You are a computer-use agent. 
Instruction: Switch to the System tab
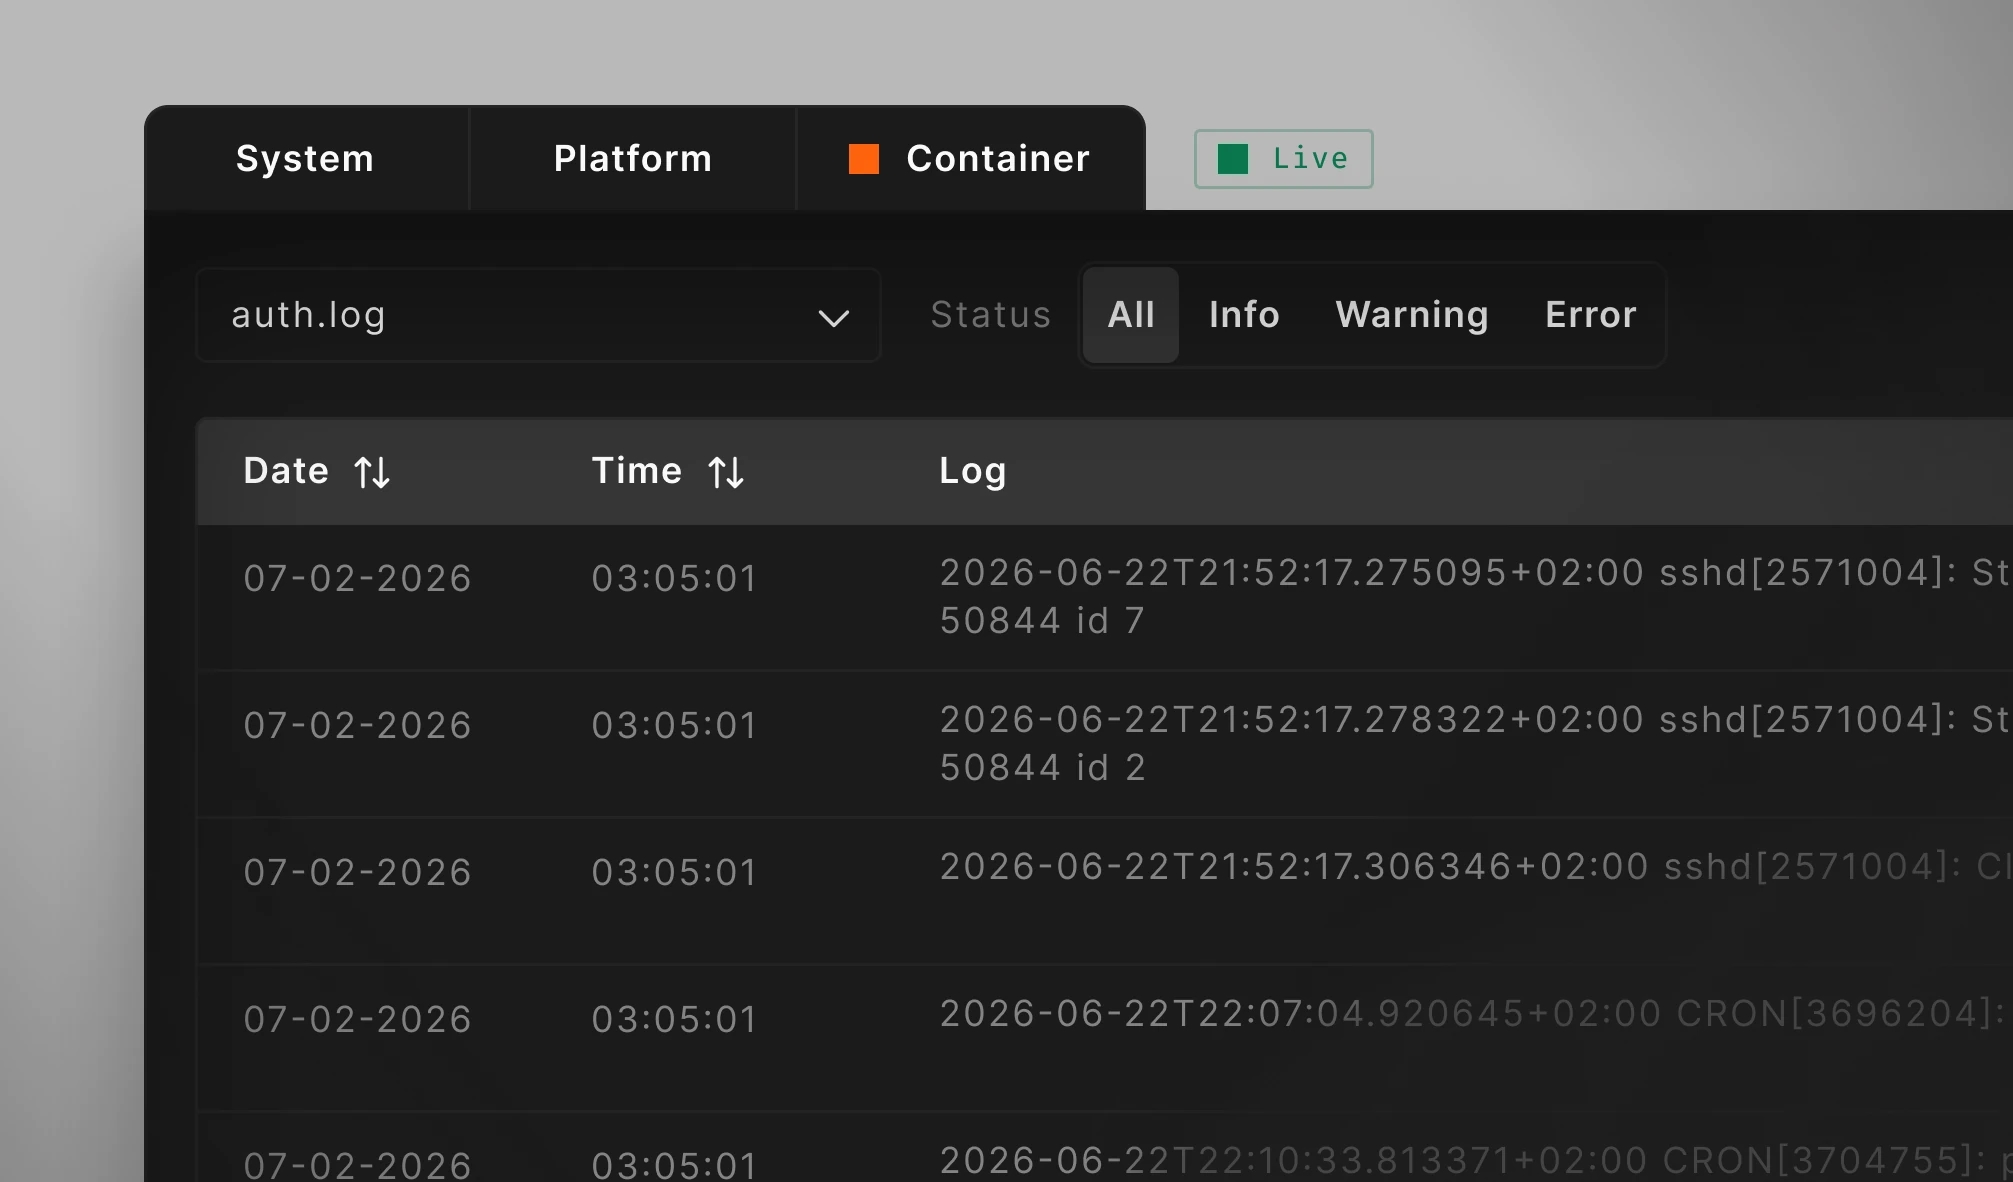pyautogui.click(x=305, y=159)
